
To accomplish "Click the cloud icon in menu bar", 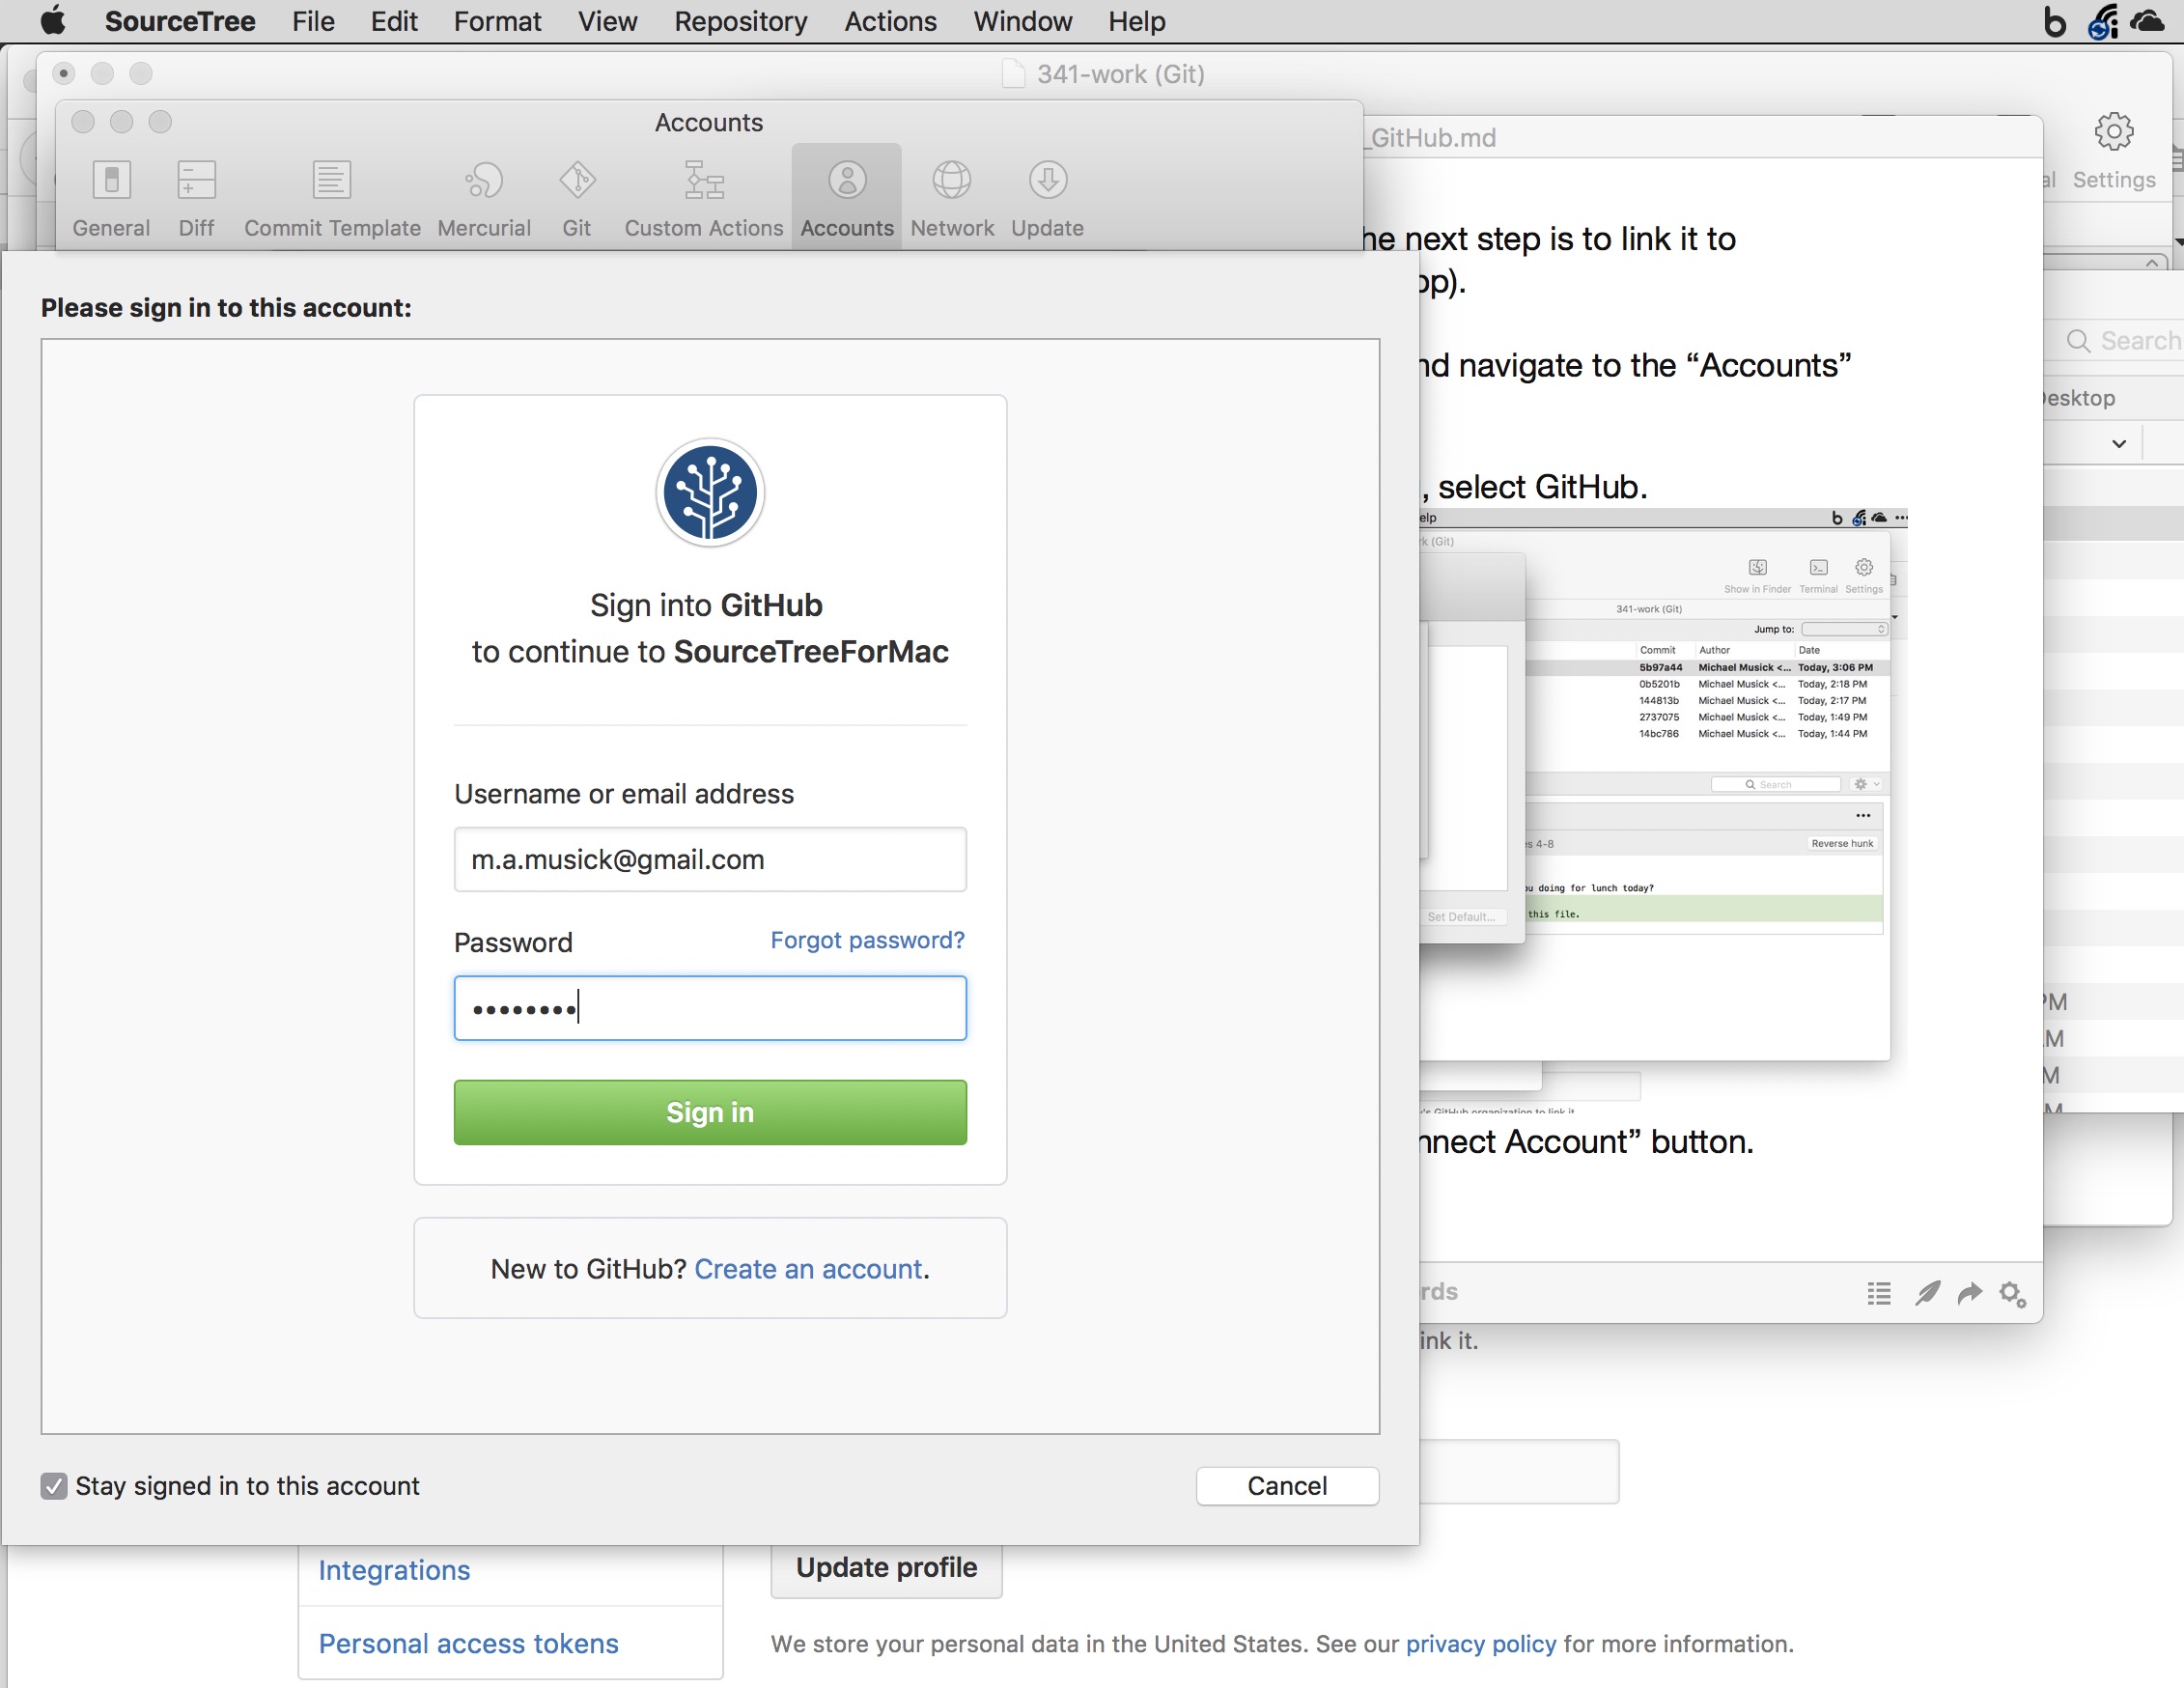I will (x=2147, y=21).
